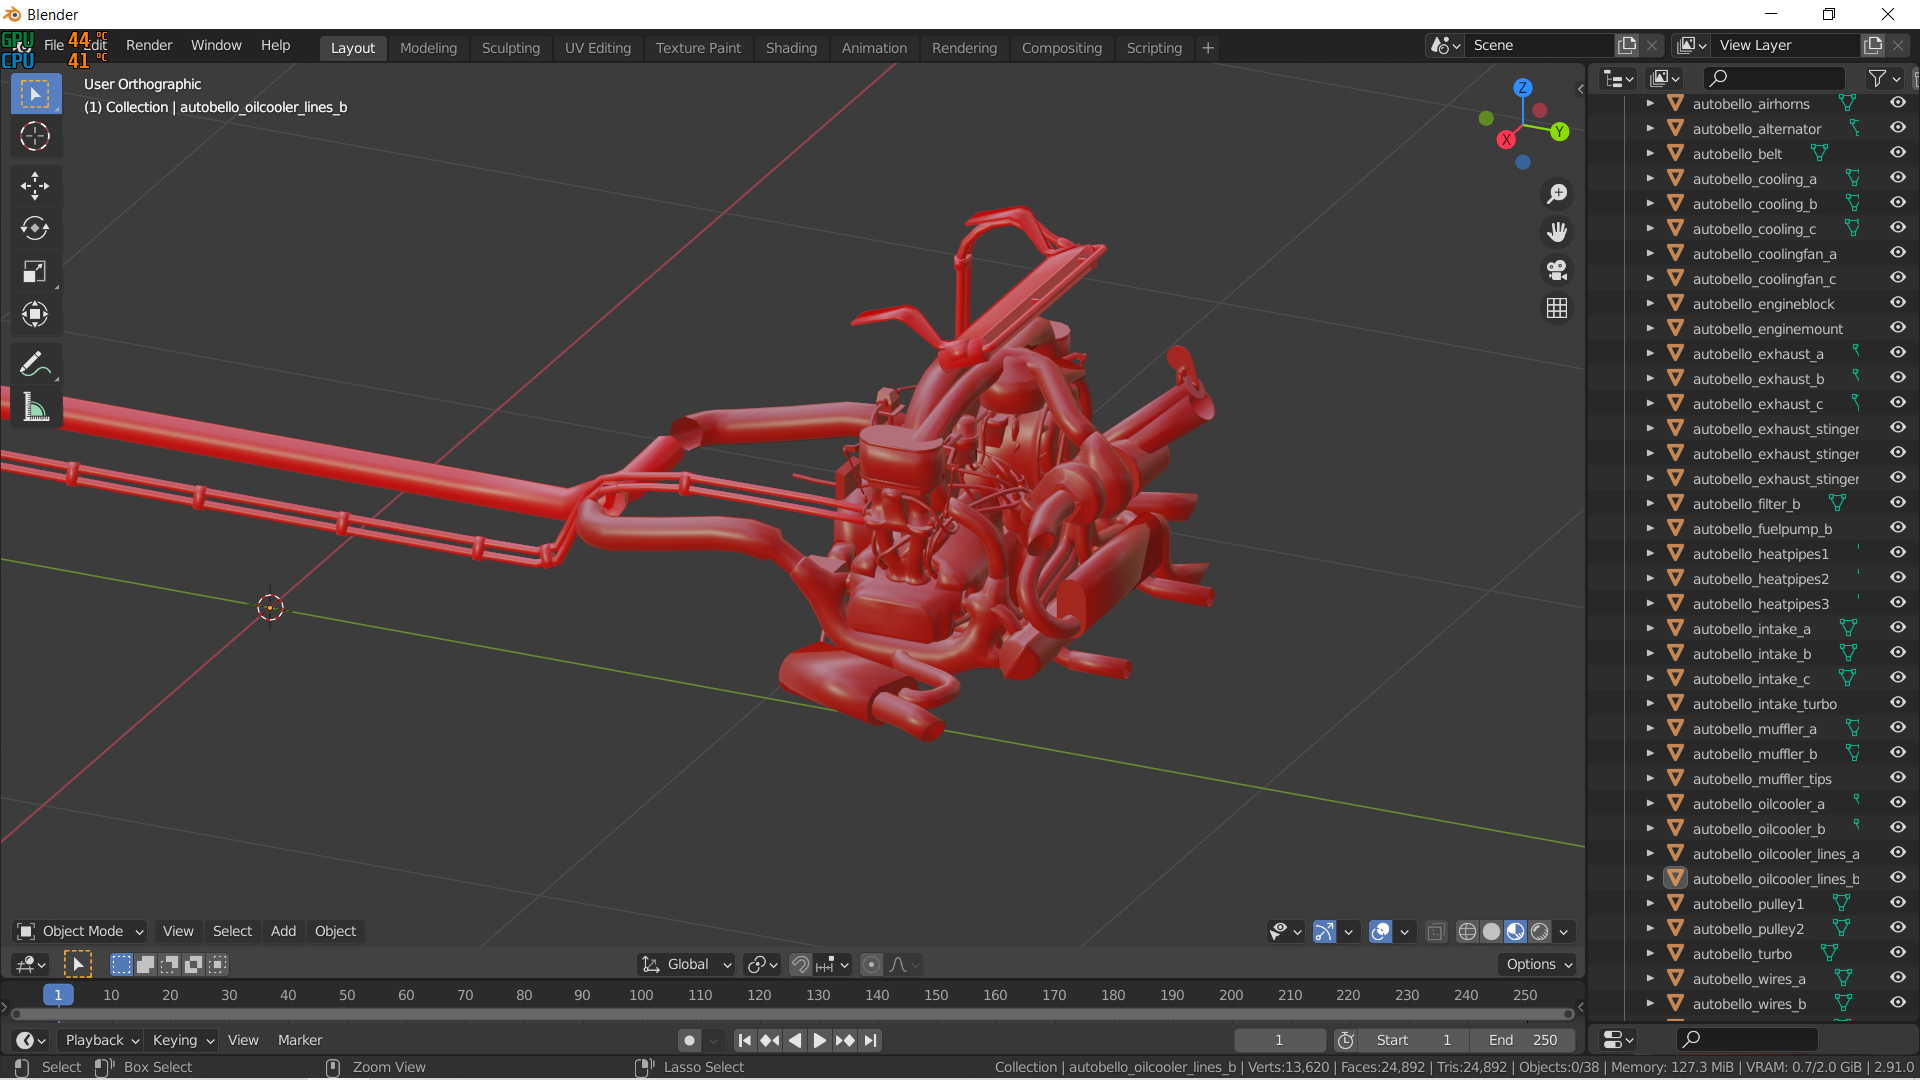Screen dimensions: 1920x1080
Task: Switch to the Sculpting workspace tab
Action: [x=510, y=48]
